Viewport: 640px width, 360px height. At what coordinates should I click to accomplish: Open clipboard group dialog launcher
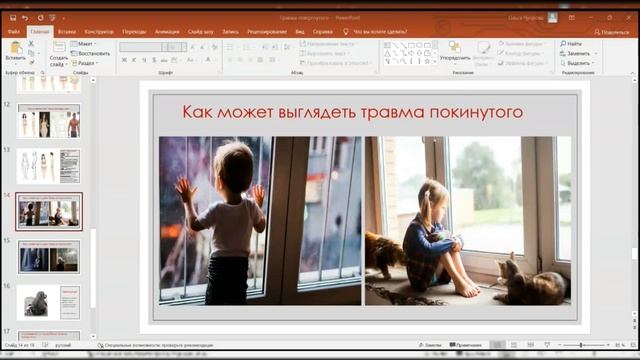coord(42,73)
